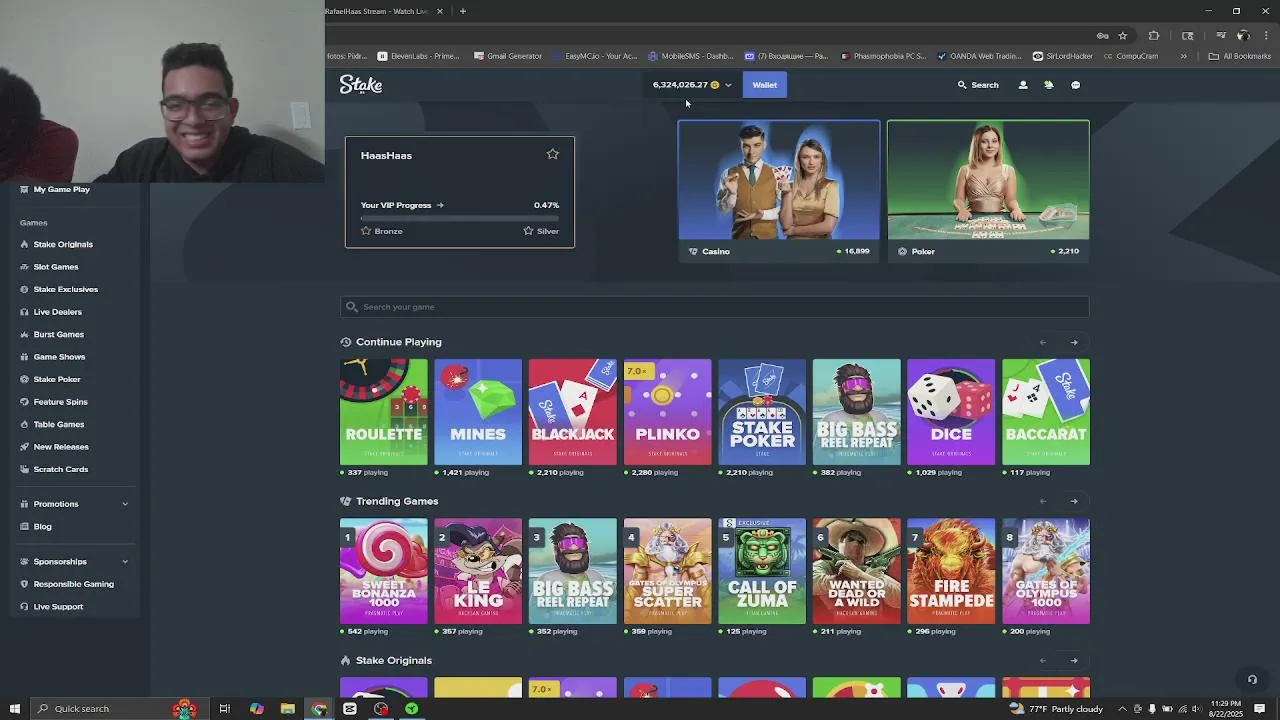The width and height of the screenshot is (1280, 720).
Task: Click the Stake Exclusives sidebar icon
Action: pos(24,289)
